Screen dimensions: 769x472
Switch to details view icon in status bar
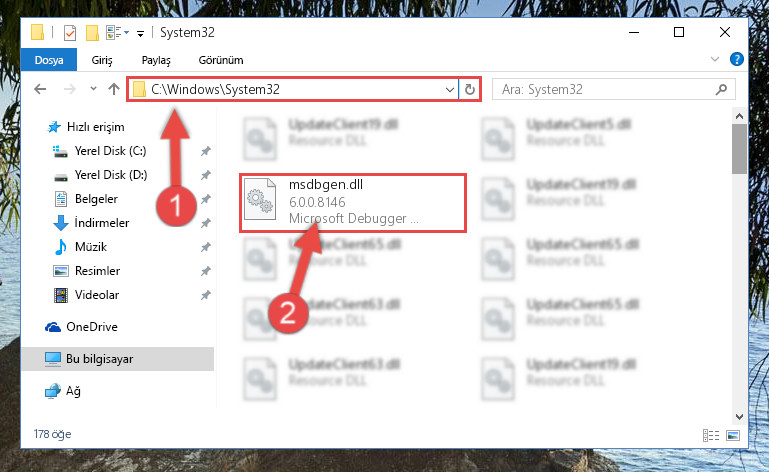[711, 435]
